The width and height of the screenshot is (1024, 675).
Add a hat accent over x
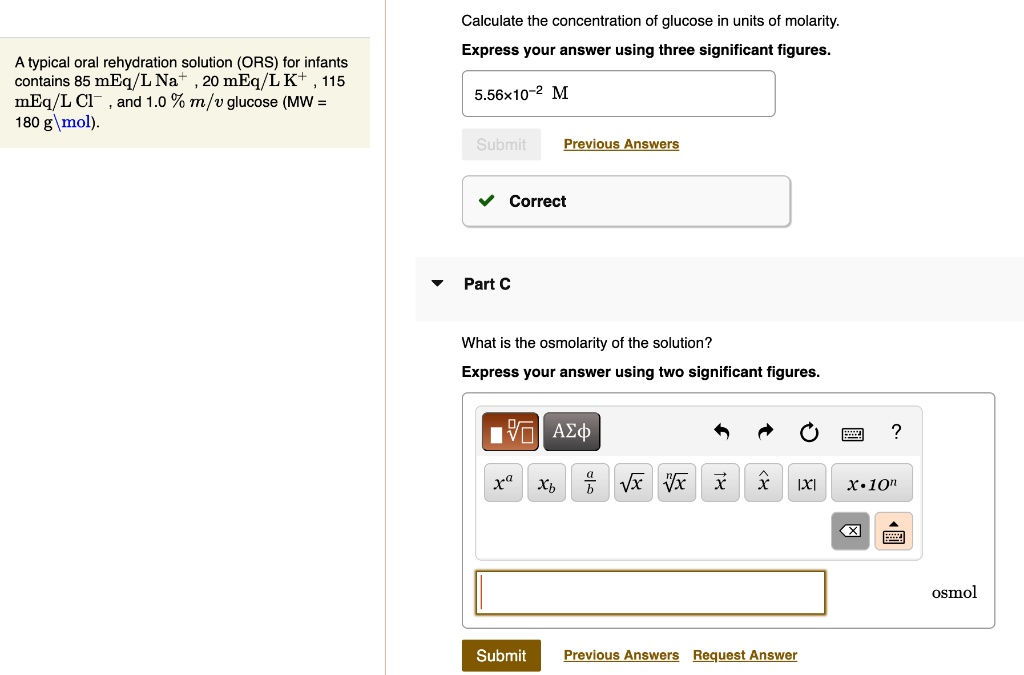coord(763,482)
